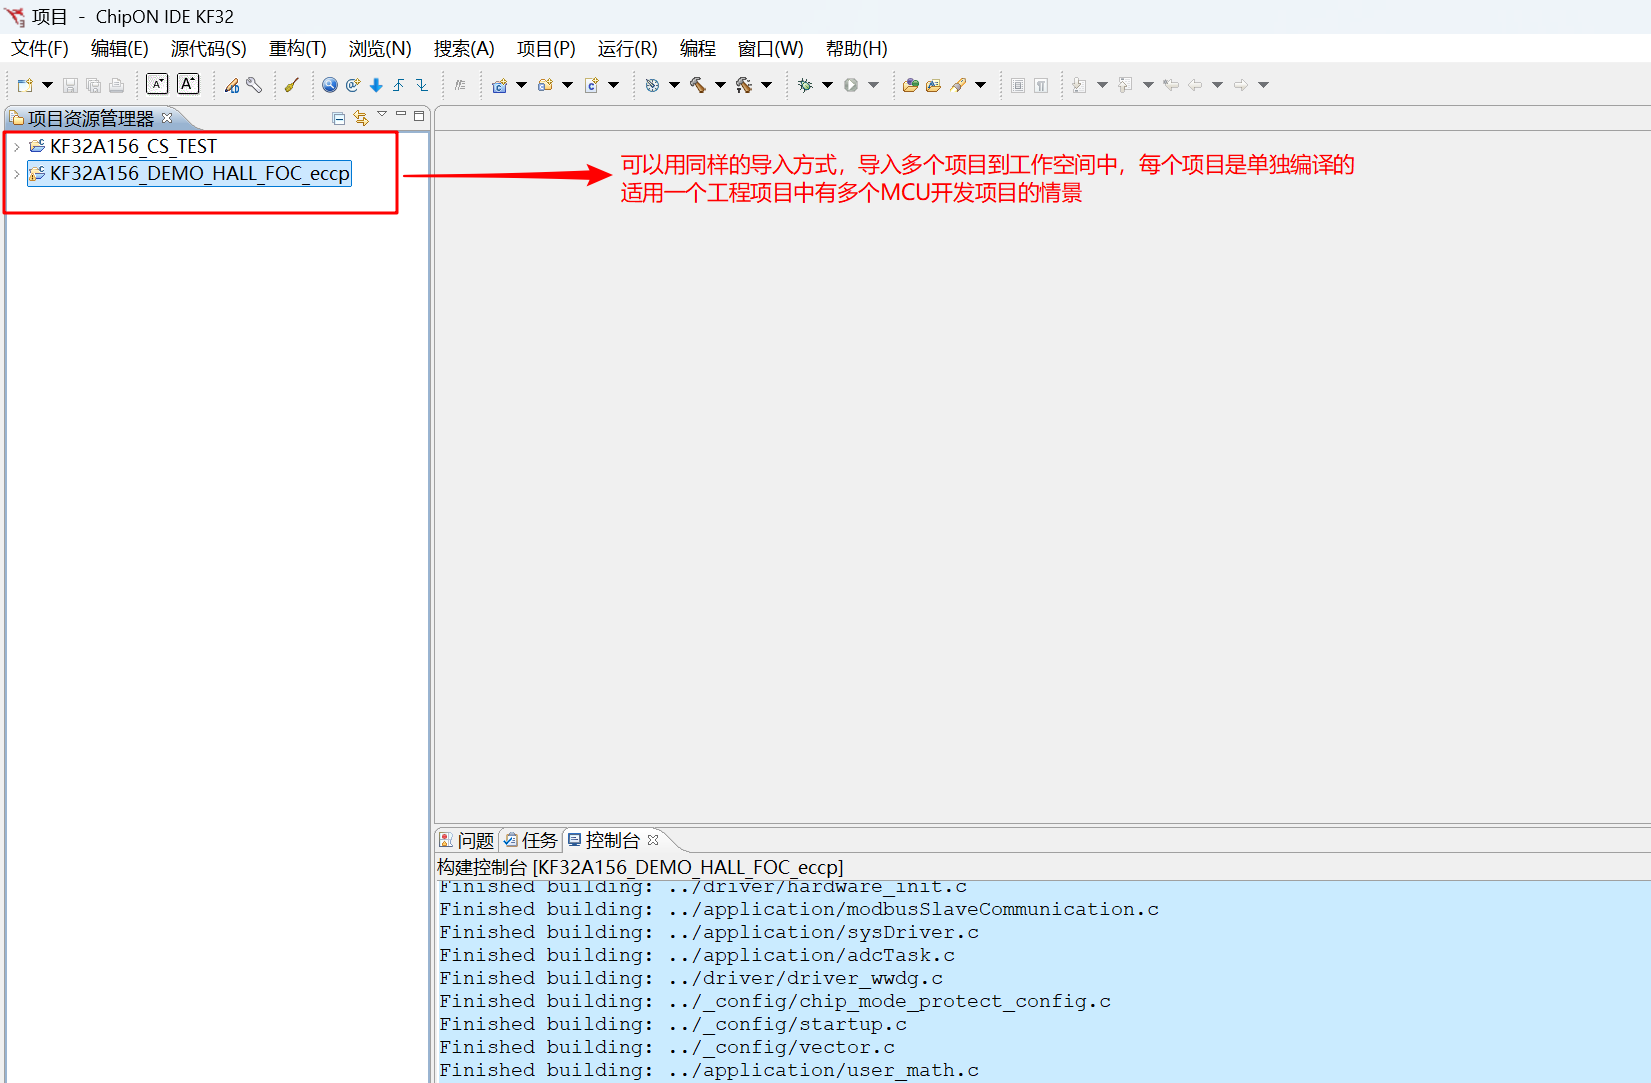This screenshot has width=1651, height=1083.
Task: Click the wrench settings toolbar icon
Action: pos(254,85)
